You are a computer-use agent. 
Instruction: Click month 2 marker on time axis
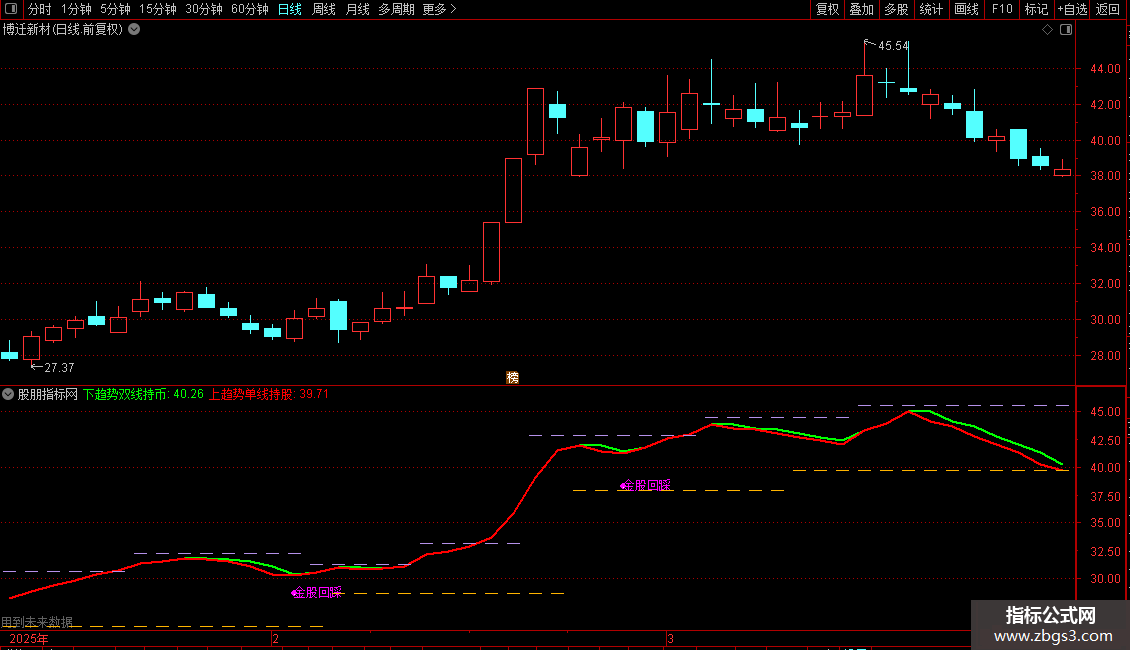[x=275, y=639]
